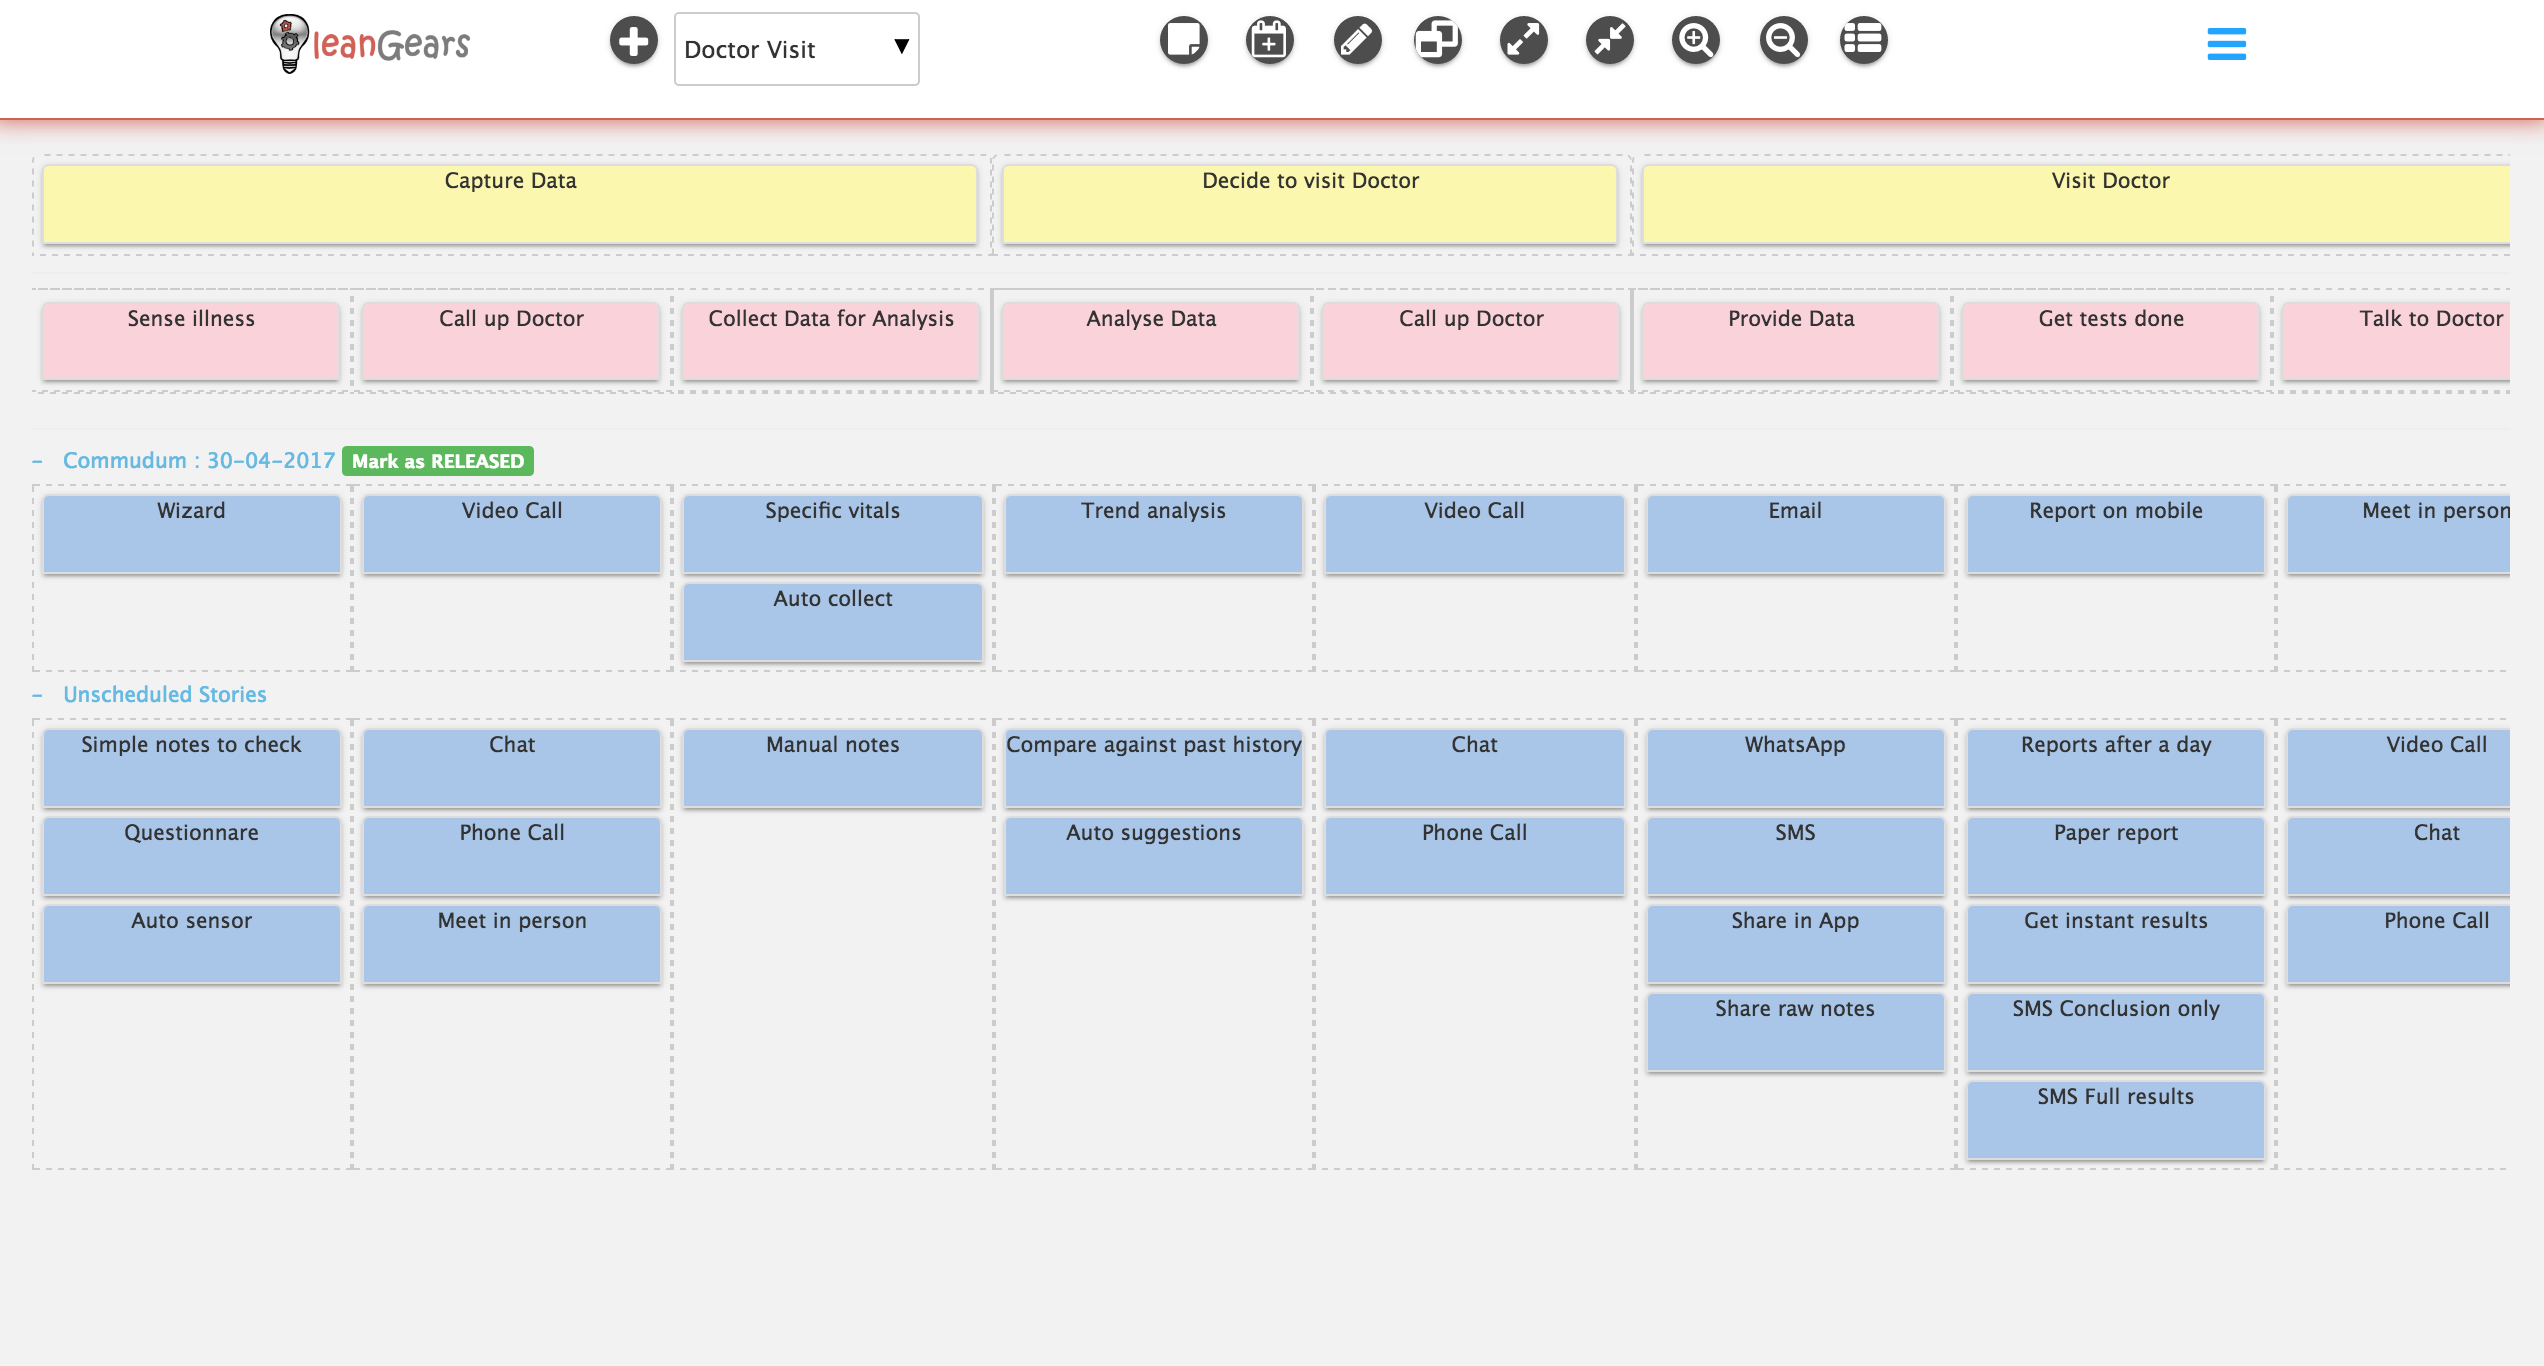Click the Auto collect story card
This screenshot has height=1366, width=2544.
833,622
